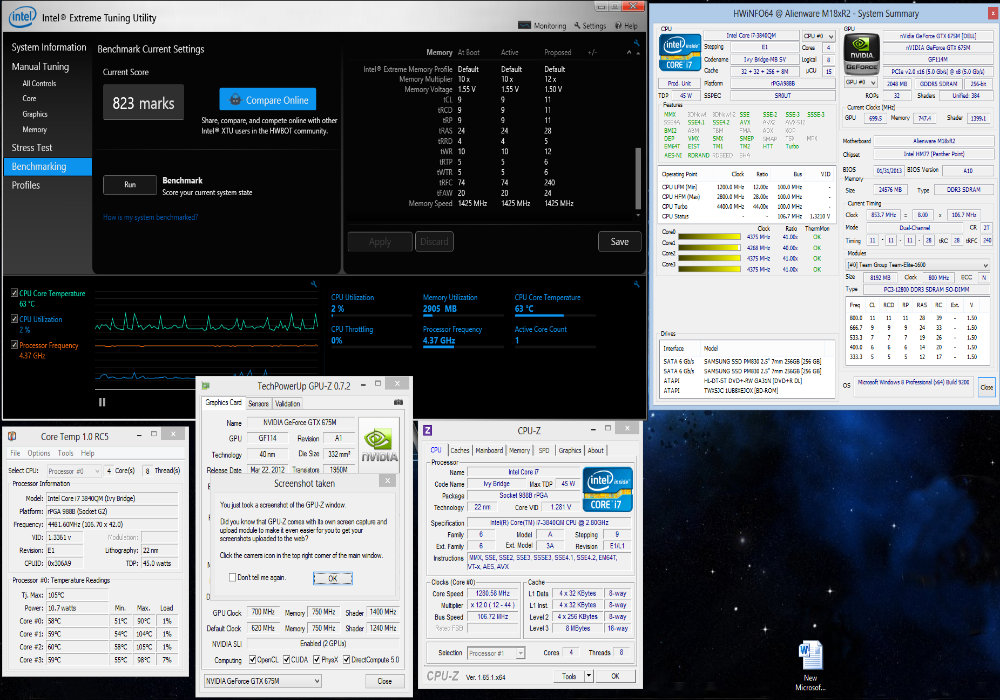The height and width of the screenshot is (700, 1000).
Task: Check Don't tell me again in GPU-Z dialog
Action: (232, 577)
